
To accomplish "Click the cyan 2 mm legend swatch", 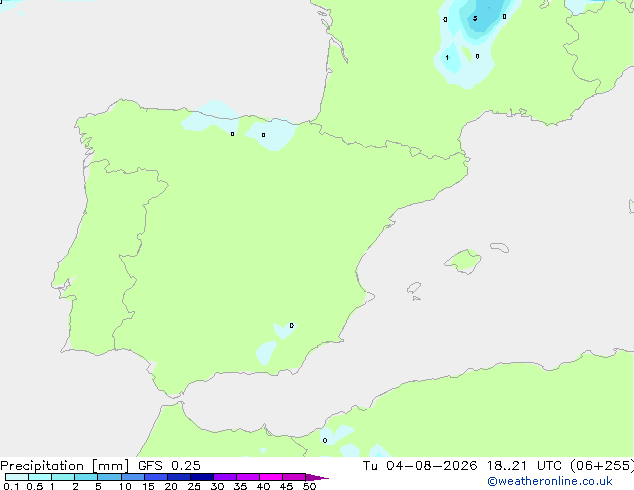I will (x=86, y=477).
